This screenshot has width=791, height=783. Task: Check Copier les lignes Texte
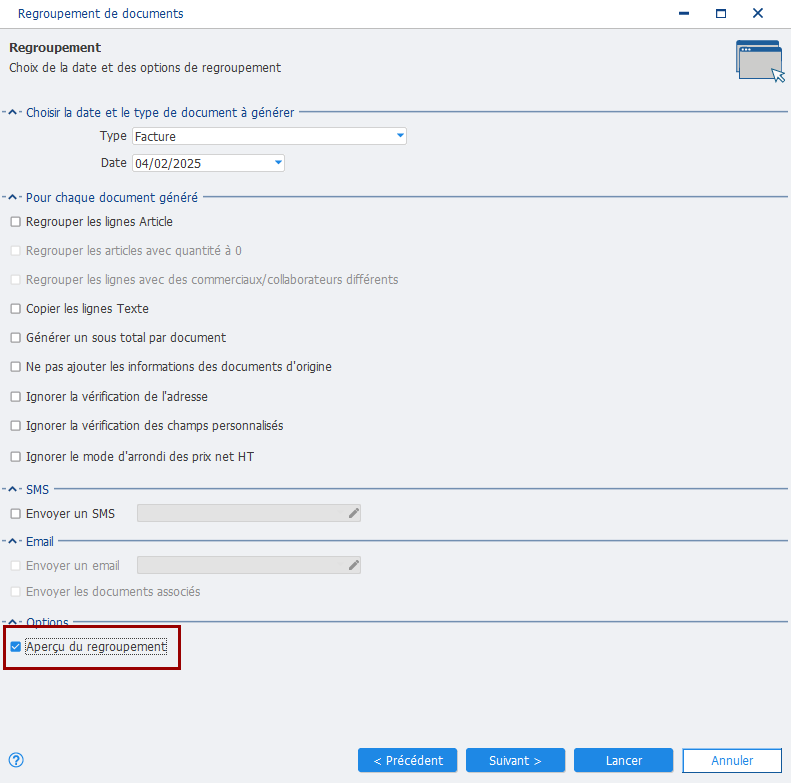[16, 309]
